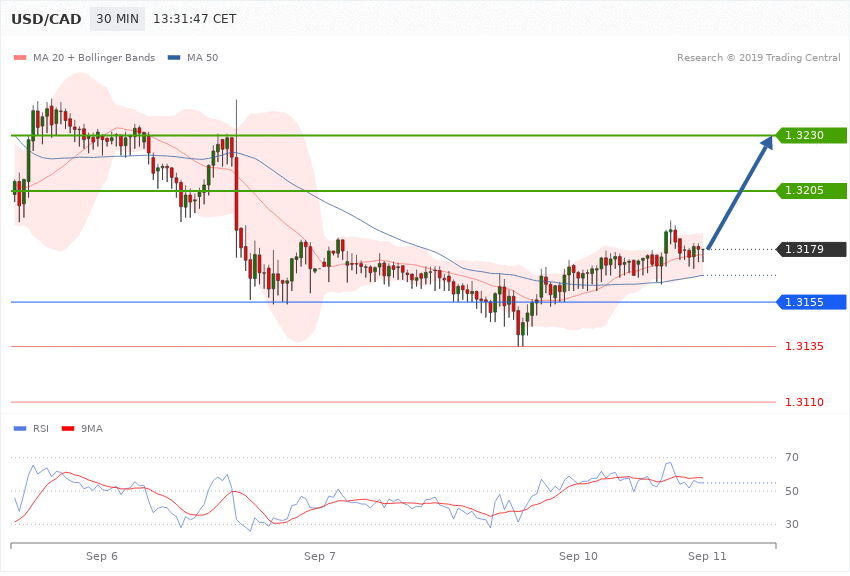850x576 pixels.
Task: Click the RSI legend label
Action: click(x=41, y=429)
